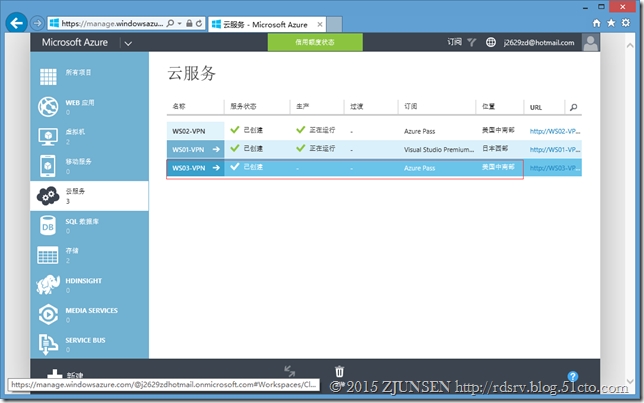Viewport: 644px width, 403px height.
Task: Click 日本西部 location cell
Action: tap(495, 148)
